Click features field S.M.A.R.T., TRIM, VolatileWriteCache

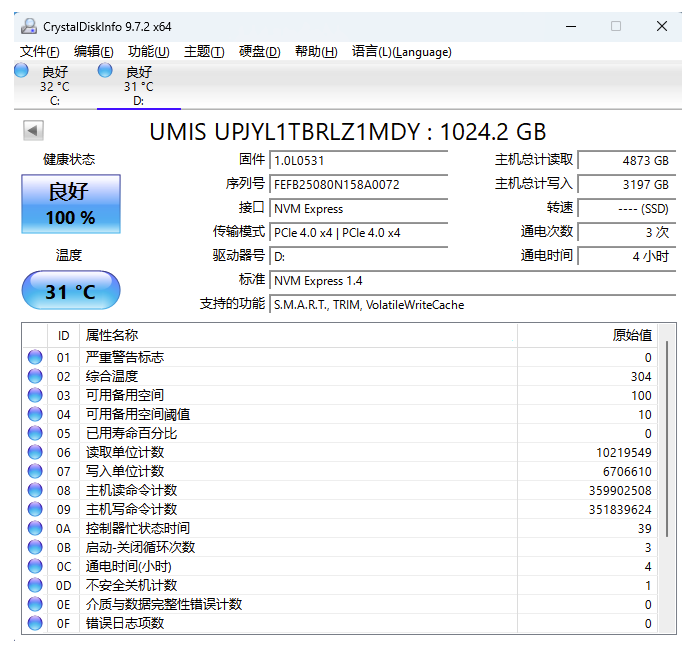tap(473, 305)
